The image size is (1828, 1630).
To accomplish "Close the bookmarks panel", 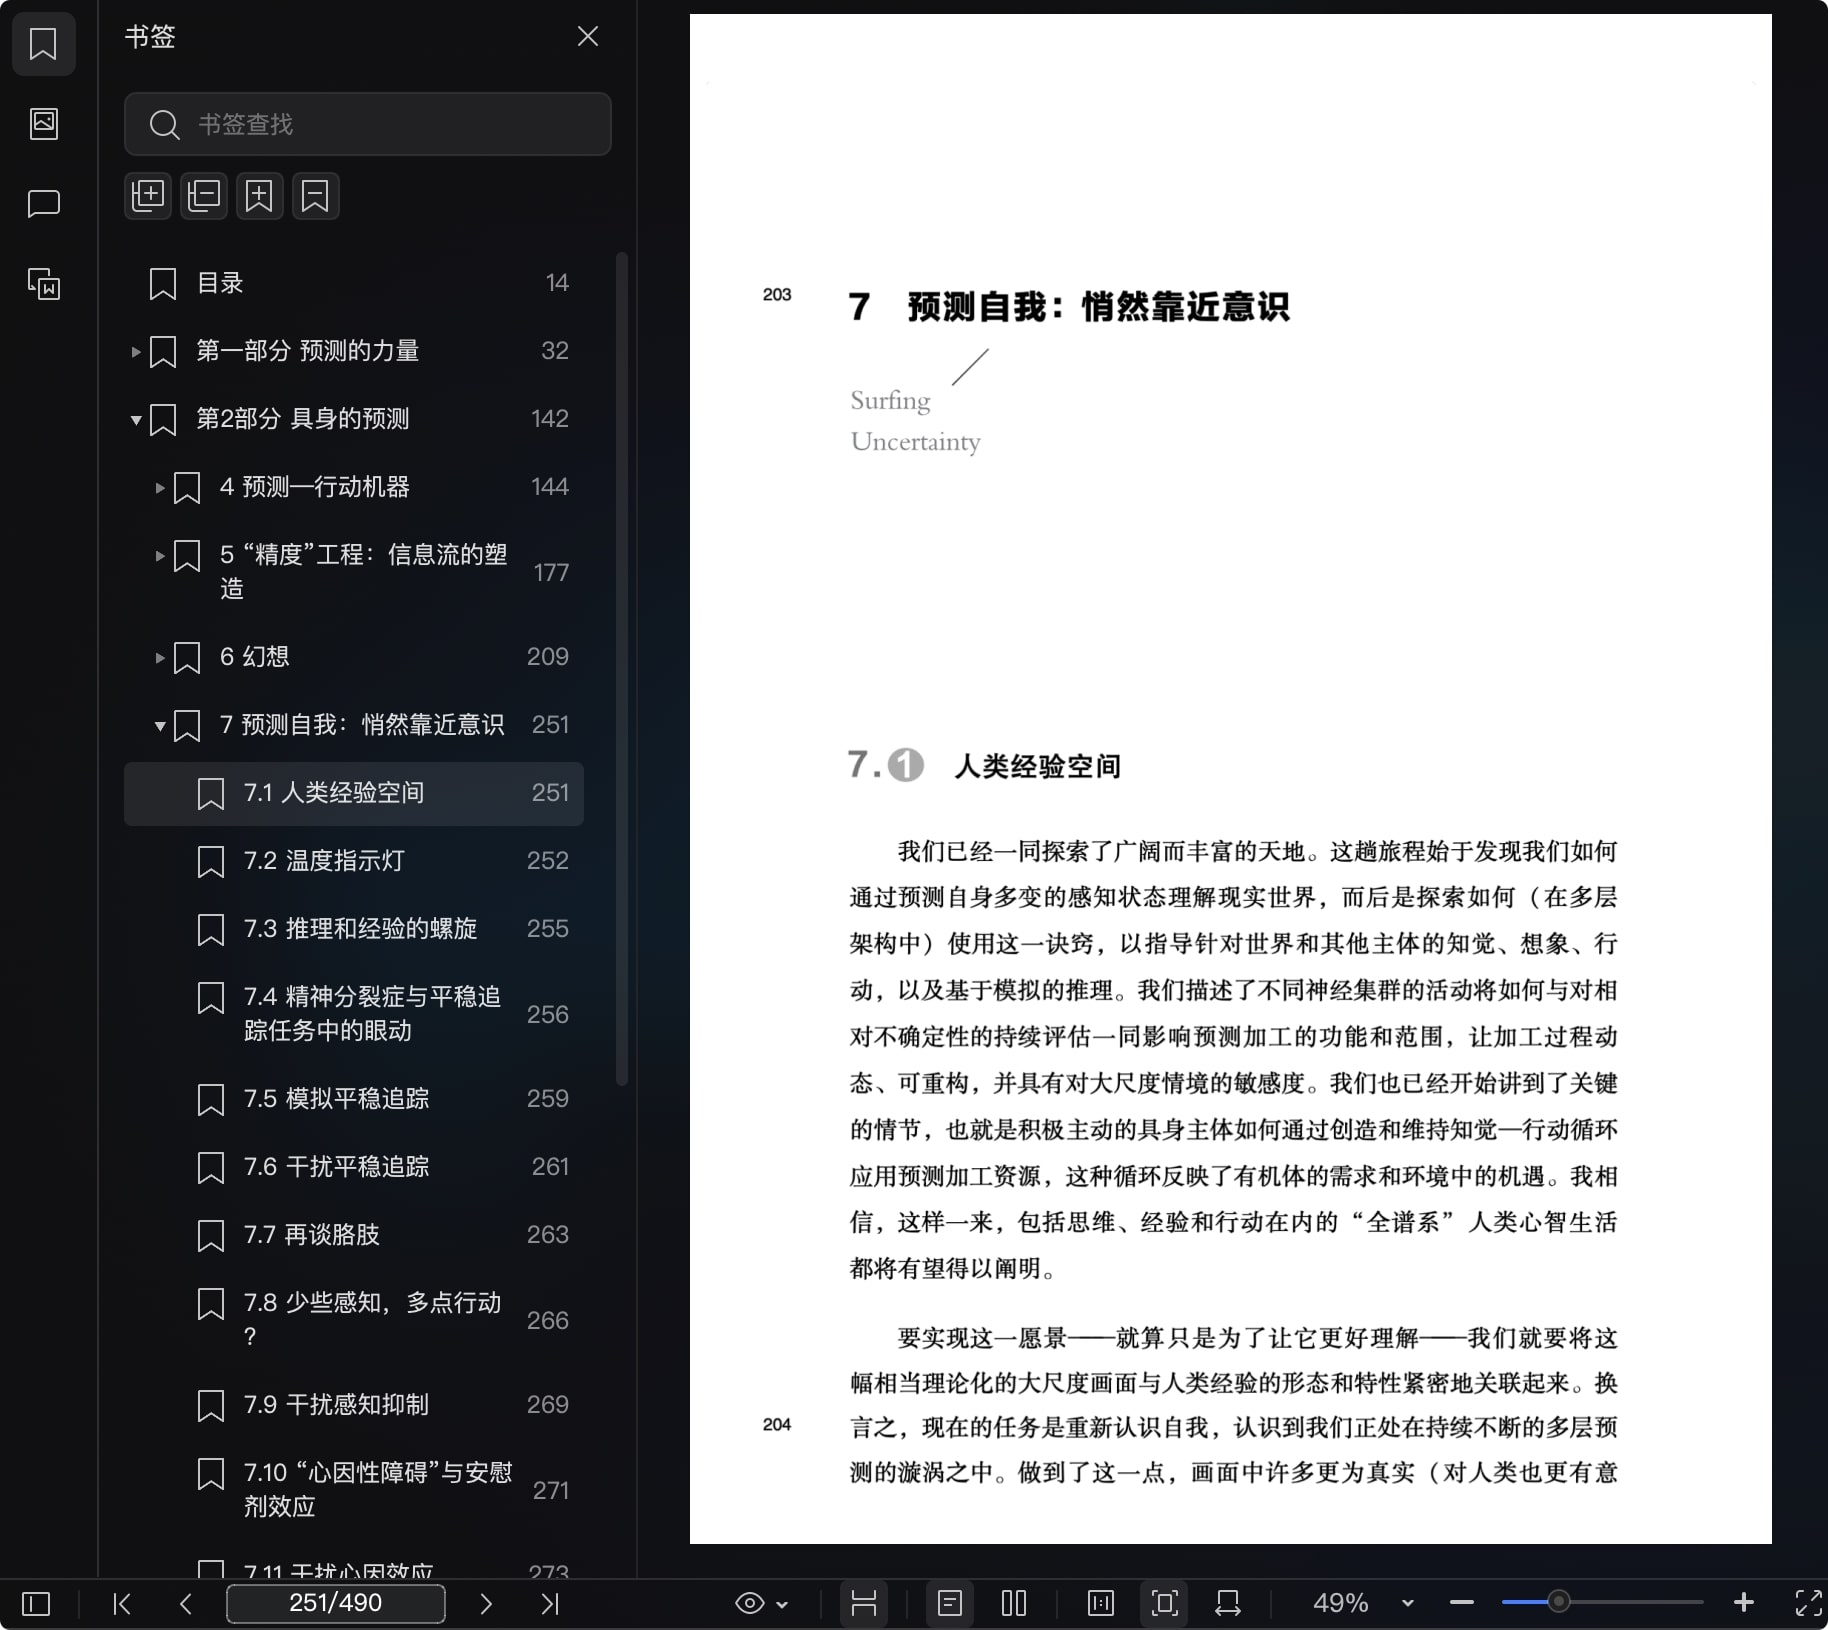I will 588,37.
